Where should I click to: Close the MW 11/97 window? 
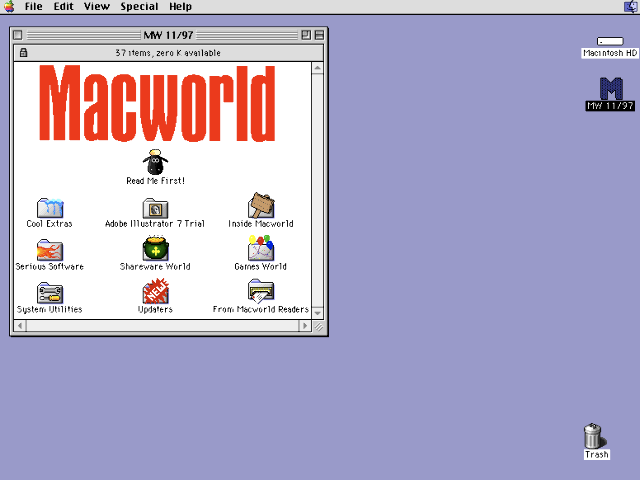coord(18,35)
